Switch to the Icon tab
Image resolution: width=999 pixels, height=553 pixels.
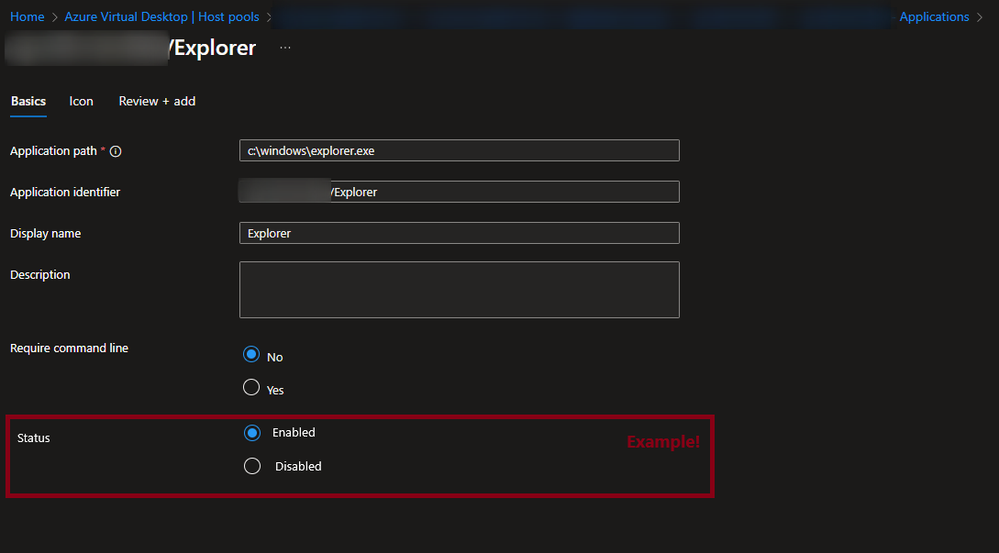(81, 101)
